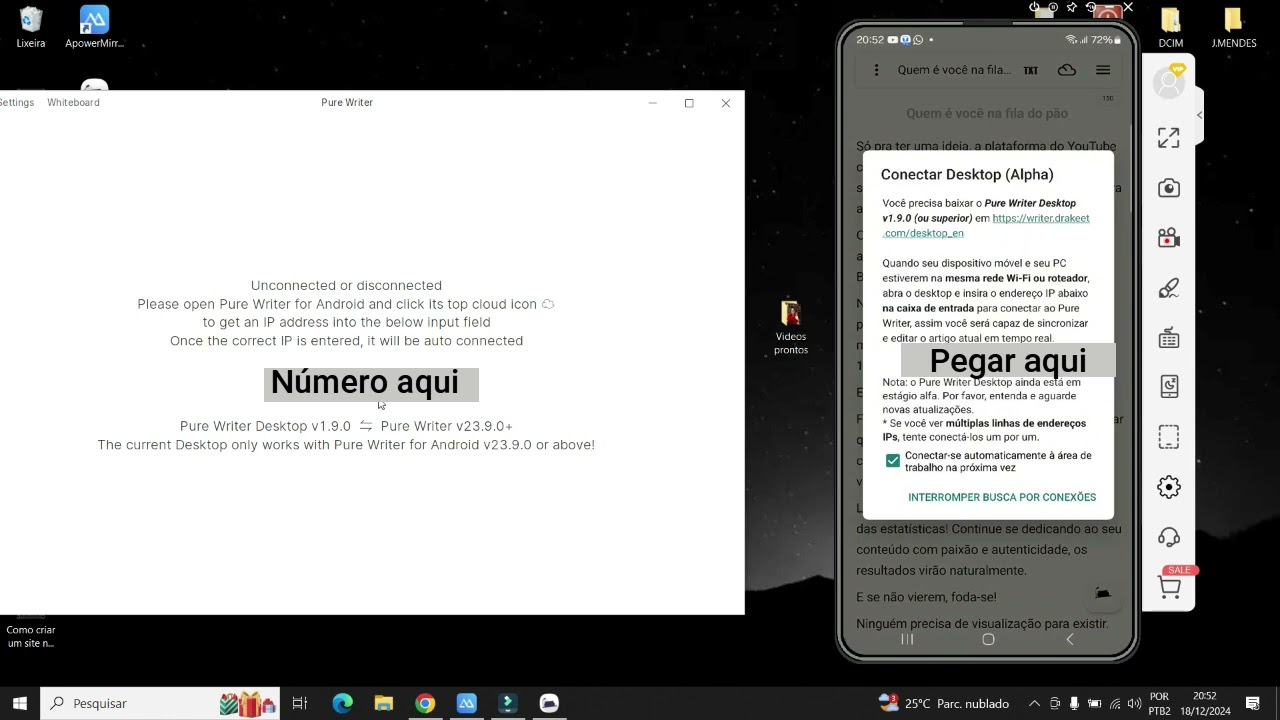Click the dashed rectangle icon in sidebar
Viewport: 1280px width, 720px height.
click(x=1169, y=437)
